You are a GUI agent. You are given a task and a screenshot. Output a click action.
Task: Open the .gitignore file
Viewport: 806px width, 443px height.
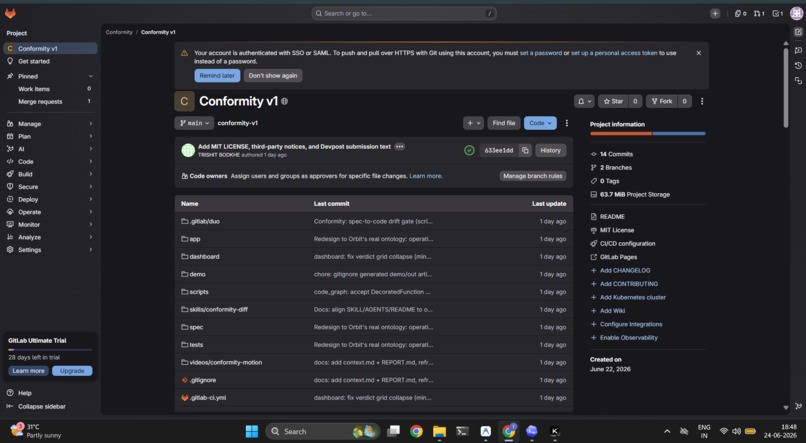click(x=203, y=380)
